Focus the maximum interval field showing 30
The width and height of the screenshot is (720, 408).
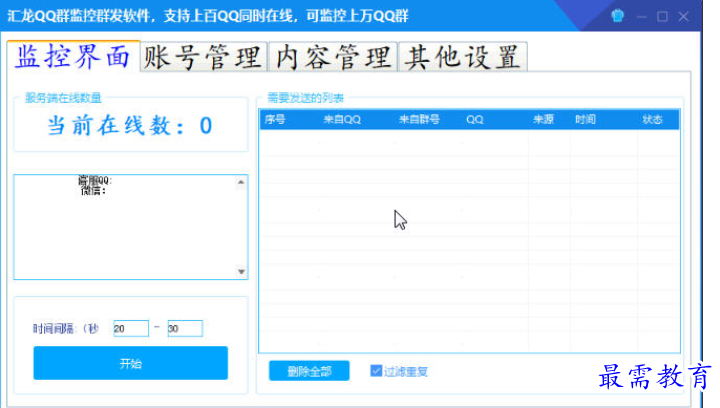coord(185,328)
